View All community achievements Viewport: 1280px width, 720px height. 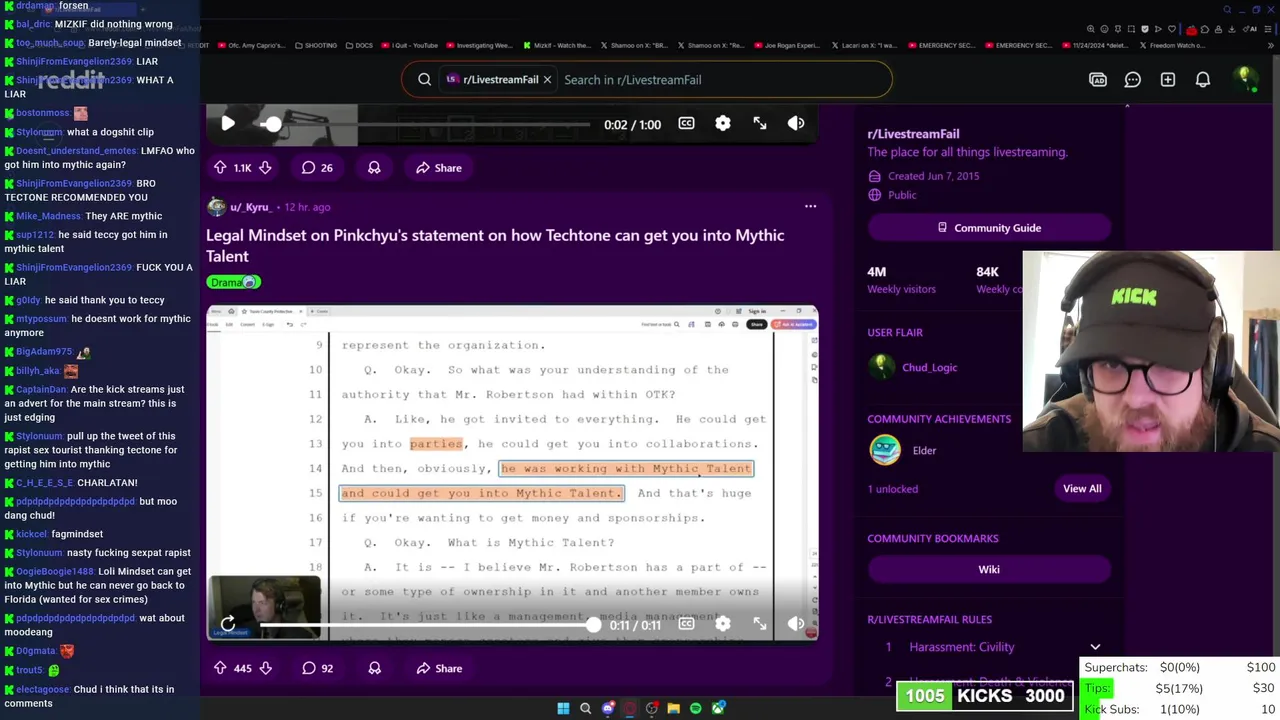pyautogui.click(x=1082, y=489)
